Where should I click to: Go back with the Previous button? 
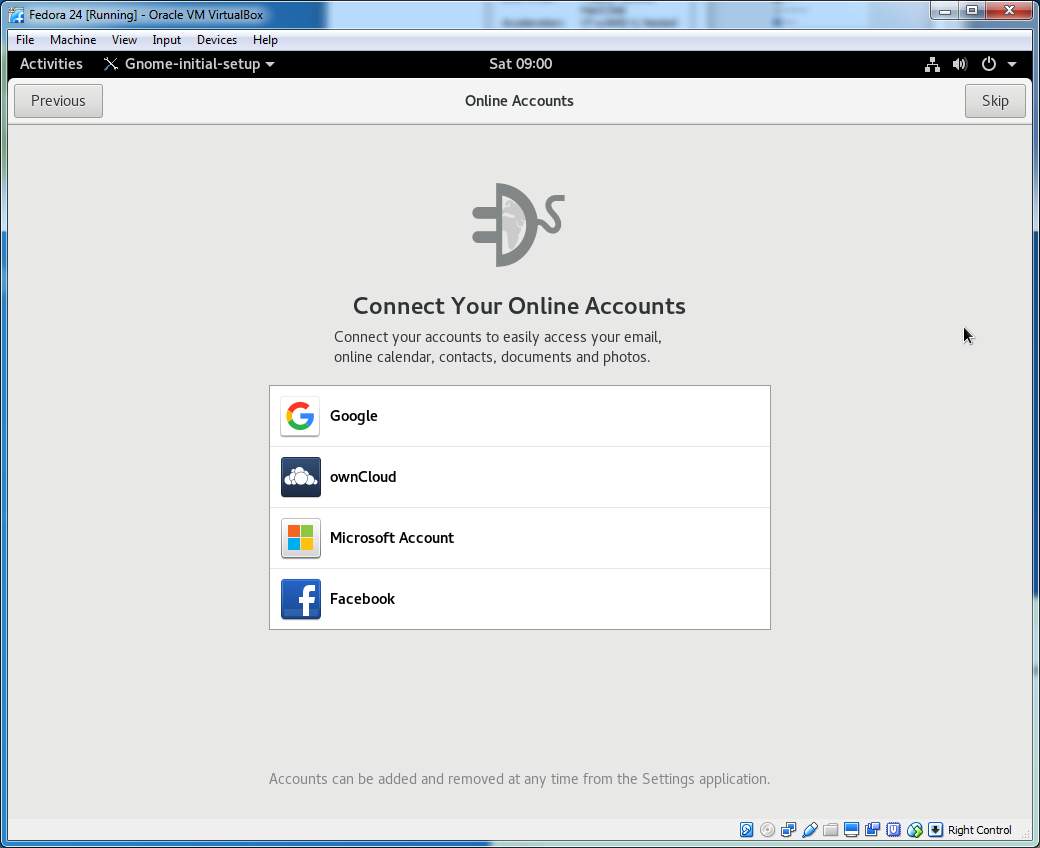point(58,101)
